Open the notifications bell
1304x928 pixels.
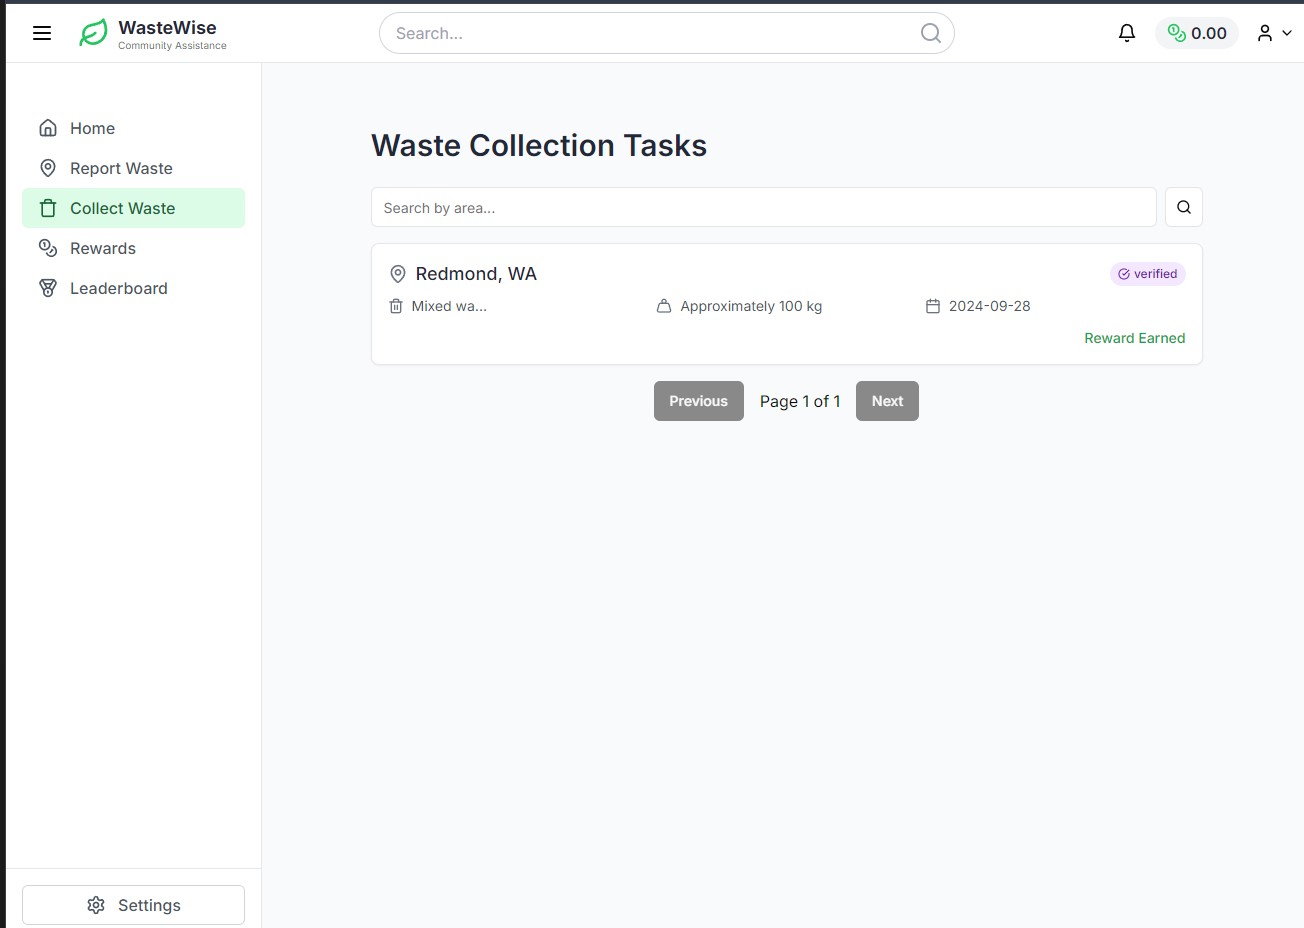[x=1126, y=33]
